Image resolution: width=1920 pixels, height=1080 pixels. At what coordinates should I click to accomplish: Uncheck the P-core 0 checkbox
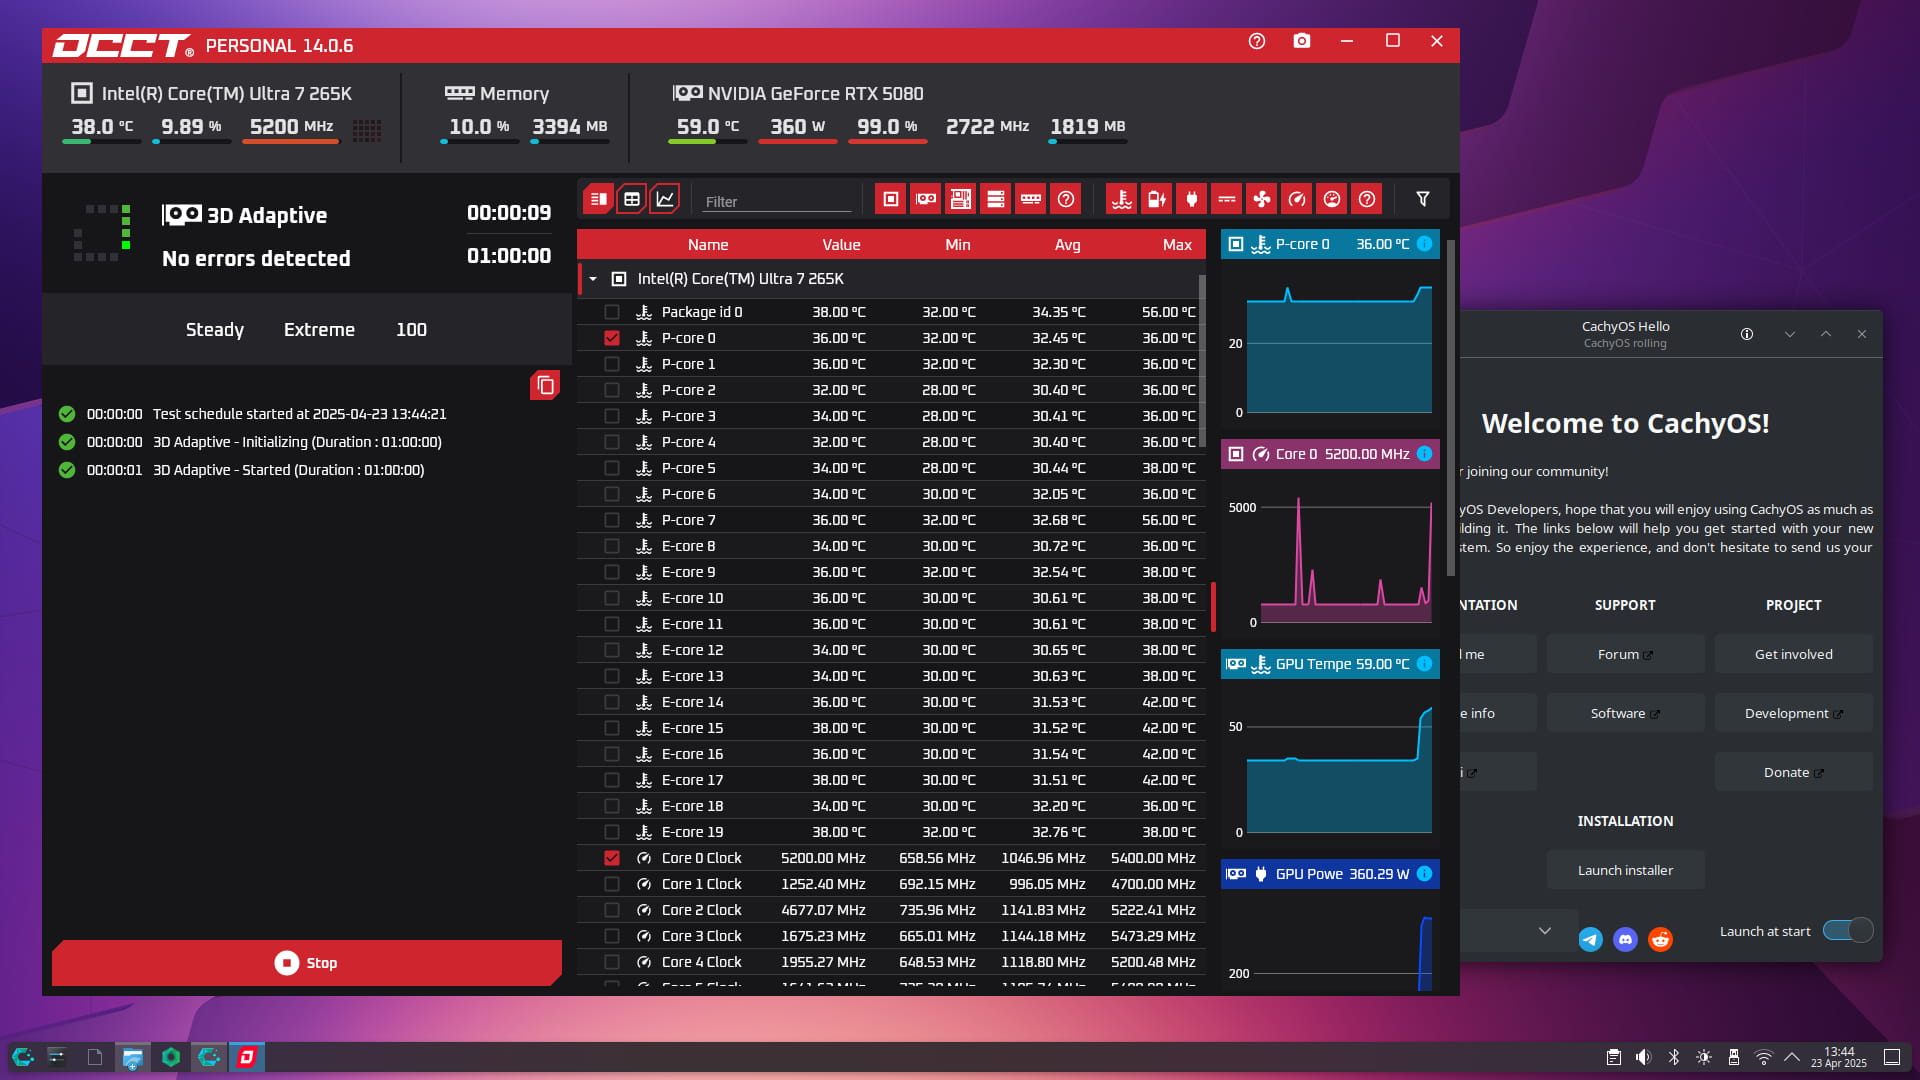point(612,338)
